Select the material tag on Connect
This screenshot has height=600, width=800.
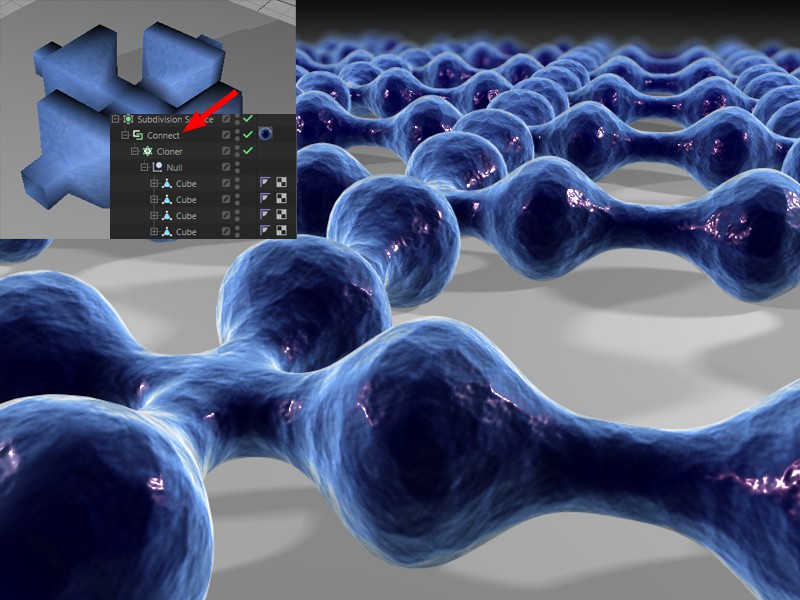pos(265,134)
